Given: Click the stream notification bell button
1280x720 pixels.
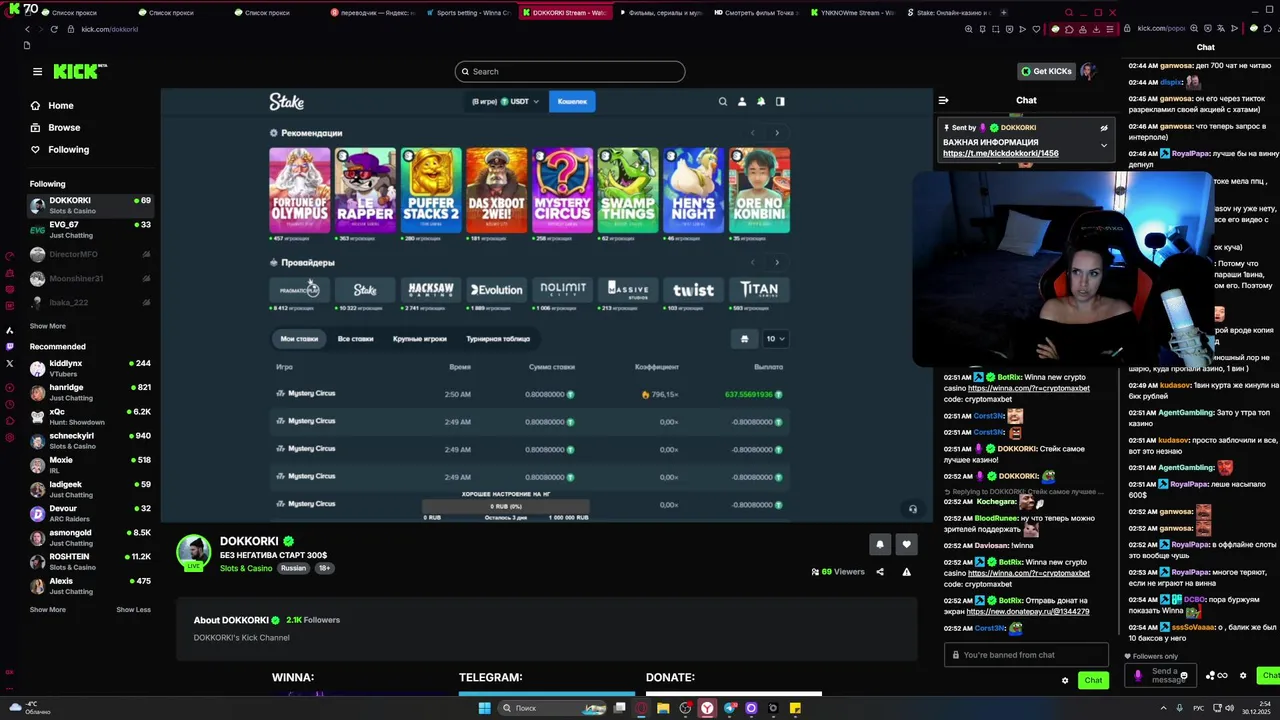Looking at the screenshot, I should pyautogui.click(x=880, y=544).
